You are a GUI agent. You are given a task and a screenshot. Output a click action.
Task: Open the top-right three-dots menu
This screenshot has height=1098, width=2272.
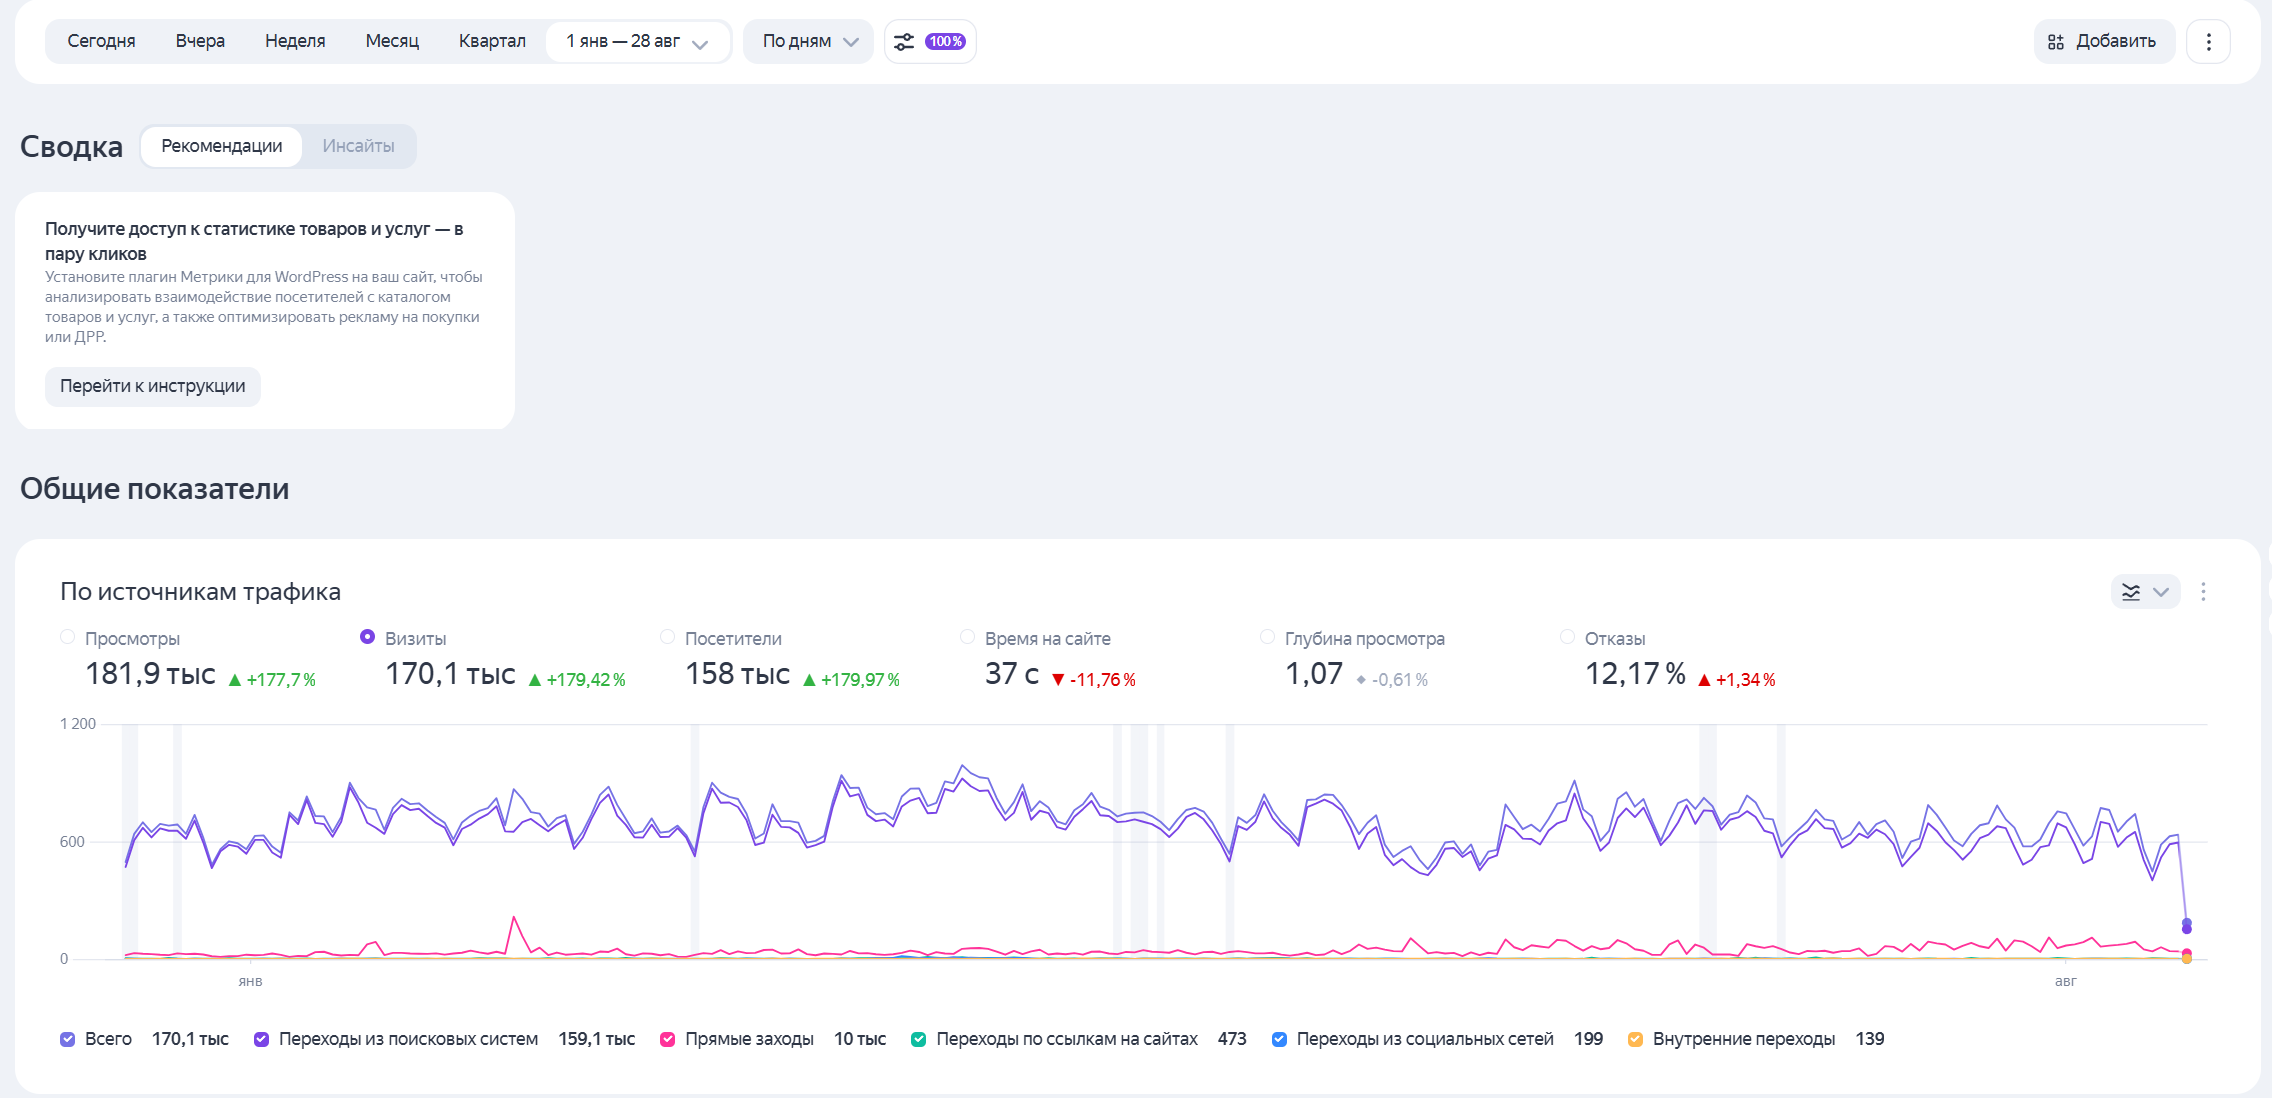pyautogui.click(x=2209, y=41)
